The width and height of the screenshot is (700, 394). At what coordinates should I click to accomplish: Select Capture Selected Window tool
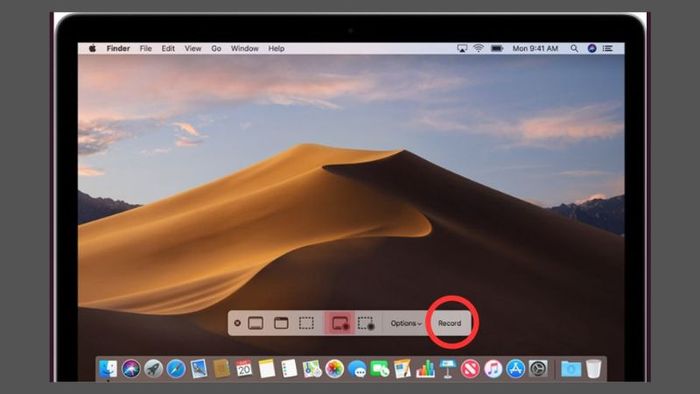(281, 323)
